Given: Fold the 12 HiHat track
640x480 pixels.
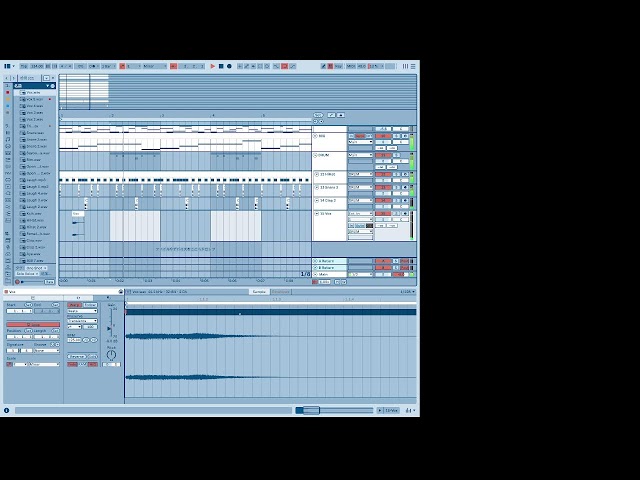Looking at the screenshot, I should (316, 174).
